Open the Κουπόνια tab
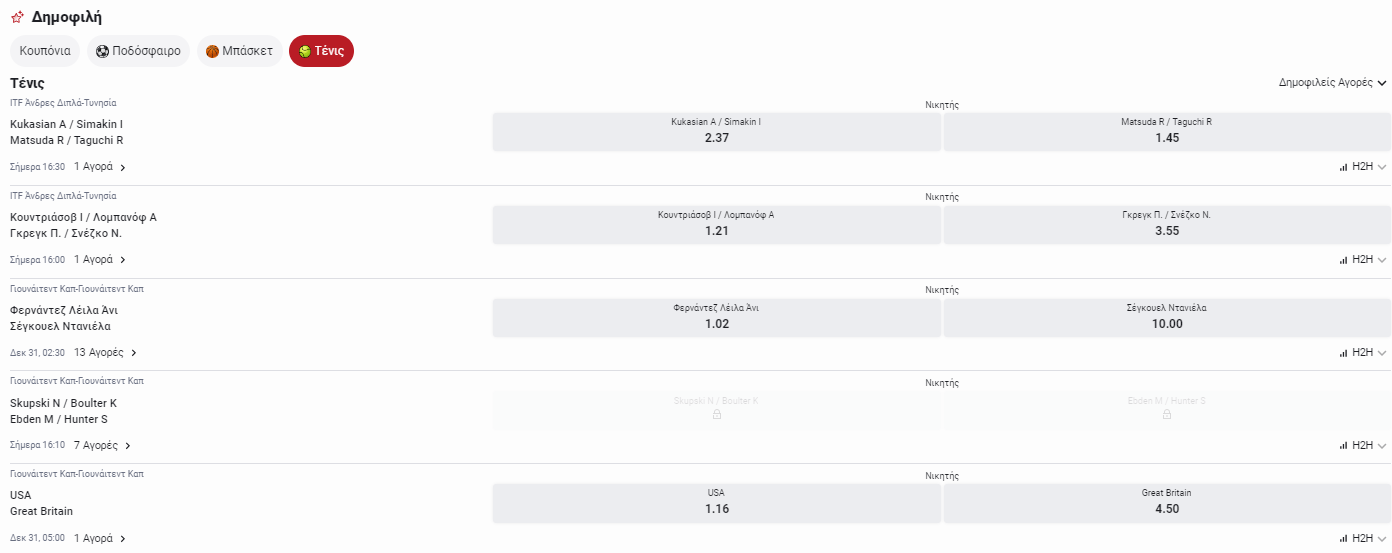1392x553 pixels. pyautogui.click(x=45, y=51)
